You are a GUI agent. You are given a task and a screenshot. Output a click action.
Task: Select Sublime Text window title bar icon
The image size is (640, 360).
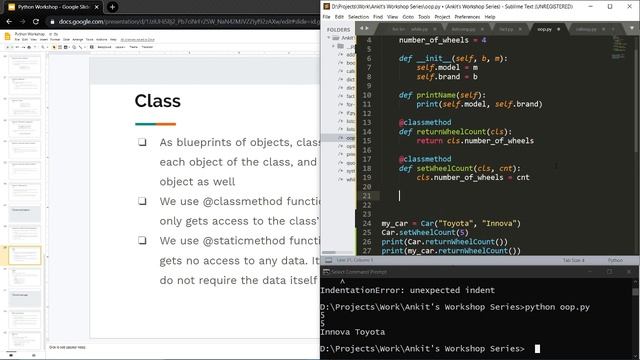(x=327, y=7)
